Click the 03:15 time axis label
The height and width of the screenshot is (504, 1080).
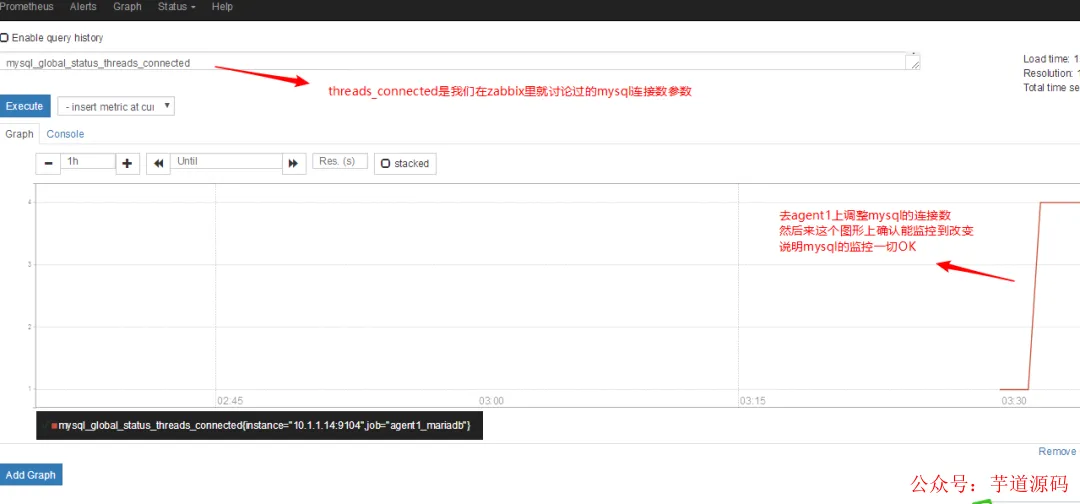pos(752,400)
